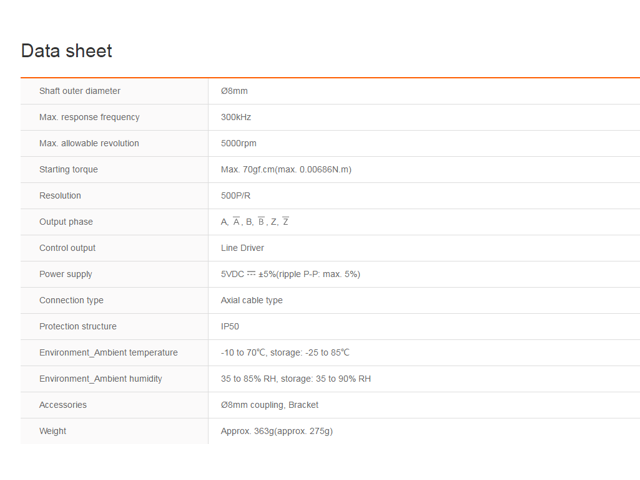
Task: Select the Shaft outer diameter label
Action: pos(80,91)
